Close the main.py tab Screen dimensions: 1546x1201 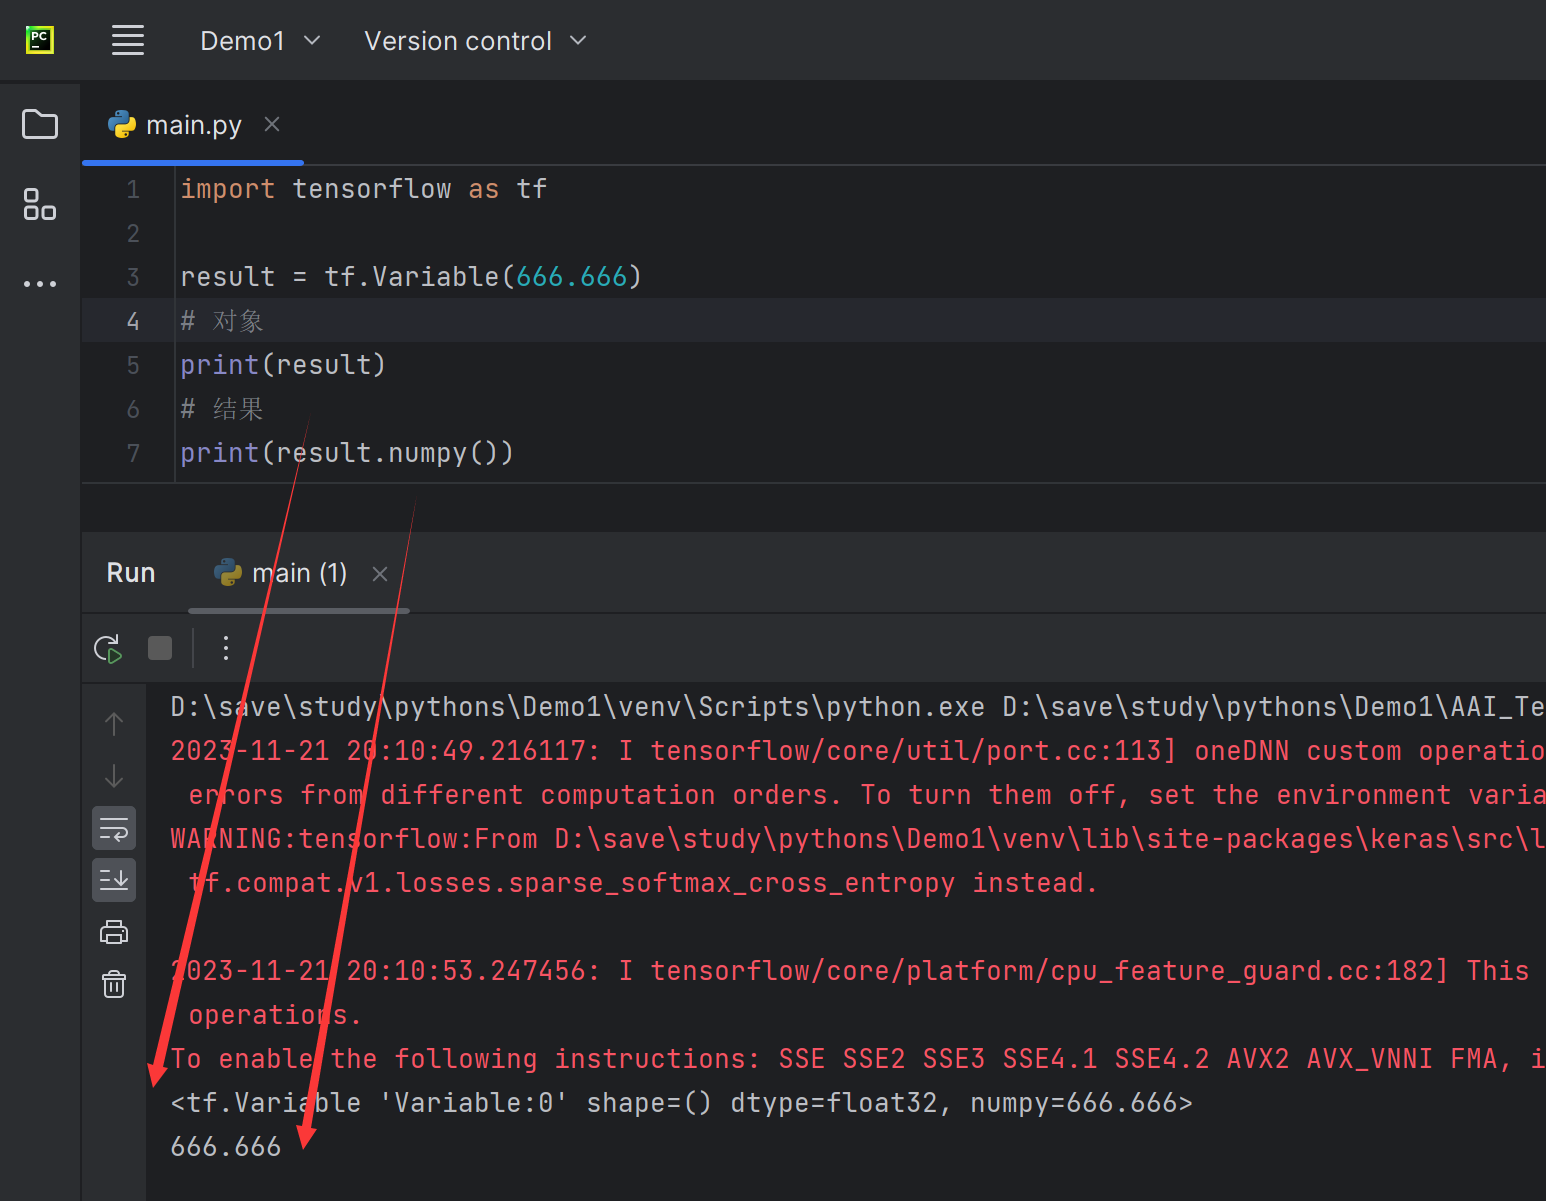pyautogui.click(x=272, y=124)
